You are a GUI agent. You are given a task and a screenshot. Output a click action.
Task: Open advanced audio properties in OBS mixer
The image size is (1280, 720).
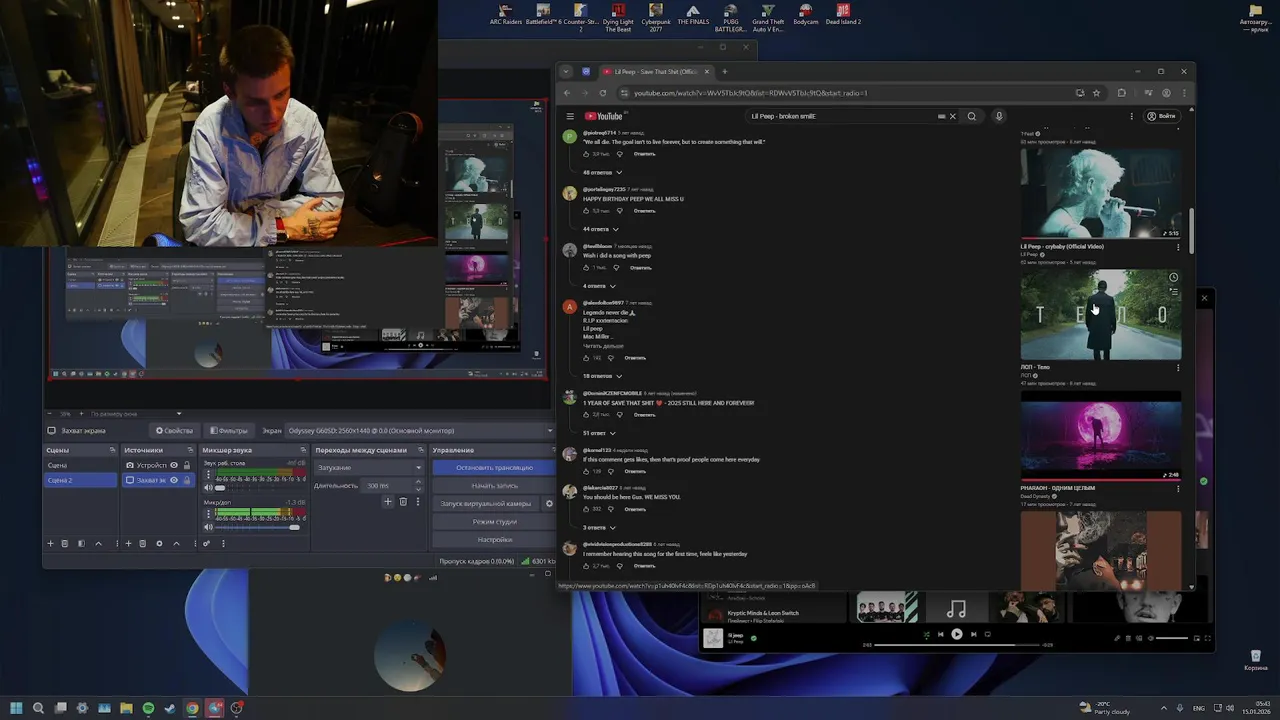click(x=207, y=543)
